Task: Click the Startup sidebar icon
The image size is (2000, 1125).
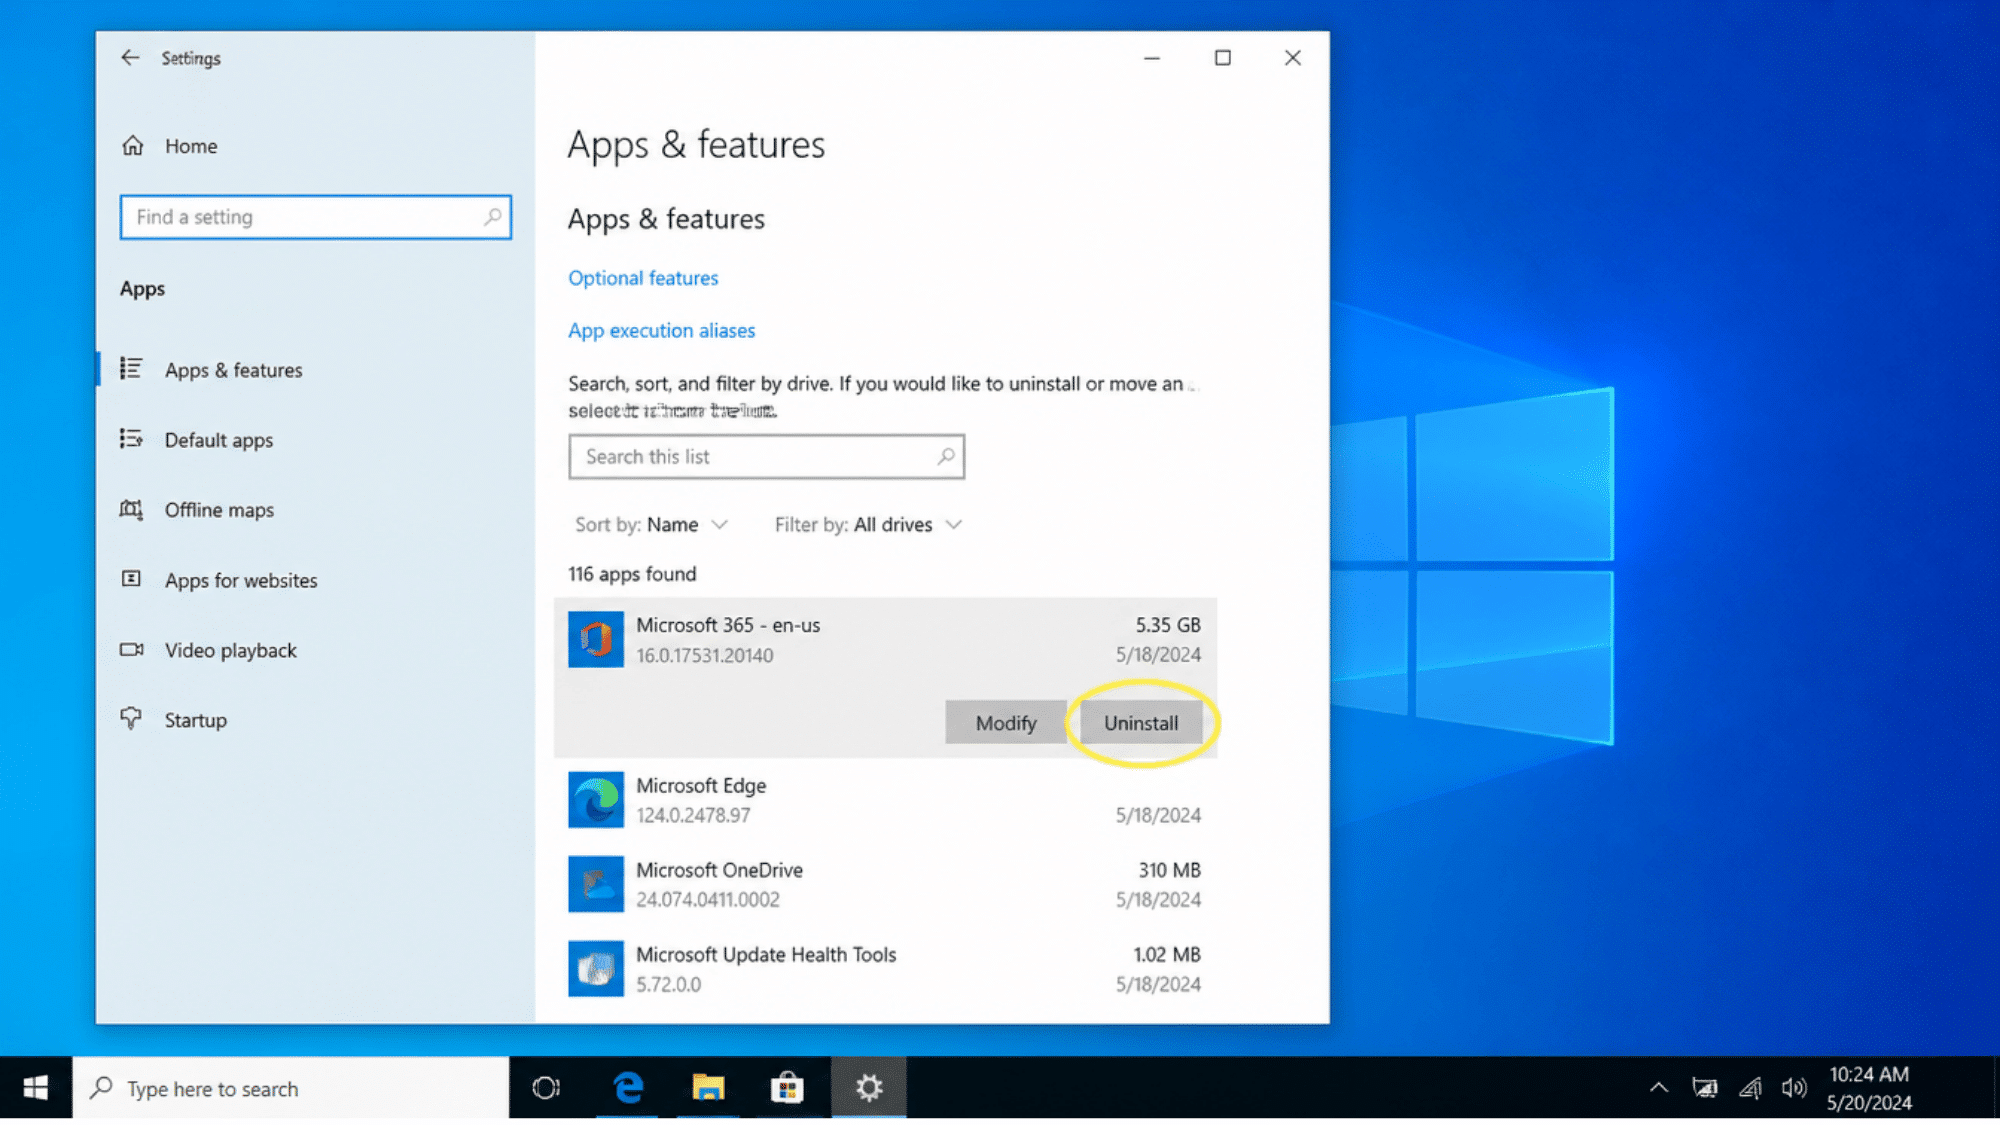Action: point(131,719)
